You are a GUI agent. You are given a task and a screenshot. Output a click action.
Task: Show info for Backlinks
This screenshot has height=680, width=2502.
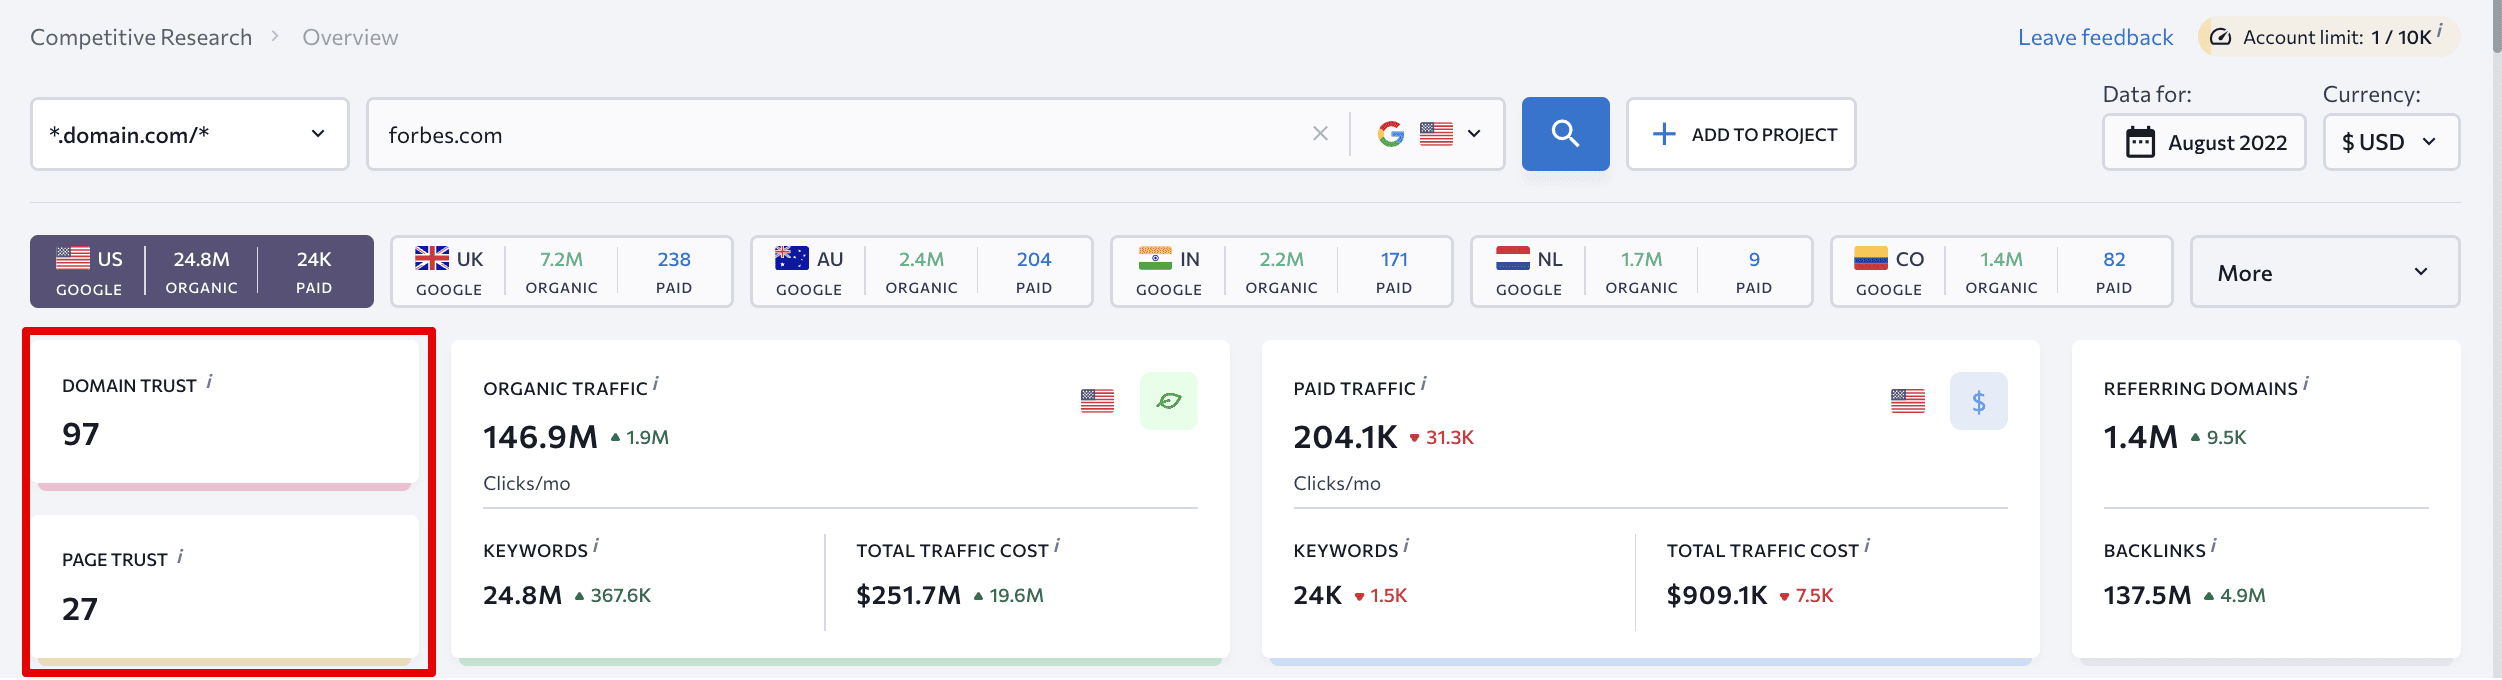2213,546
